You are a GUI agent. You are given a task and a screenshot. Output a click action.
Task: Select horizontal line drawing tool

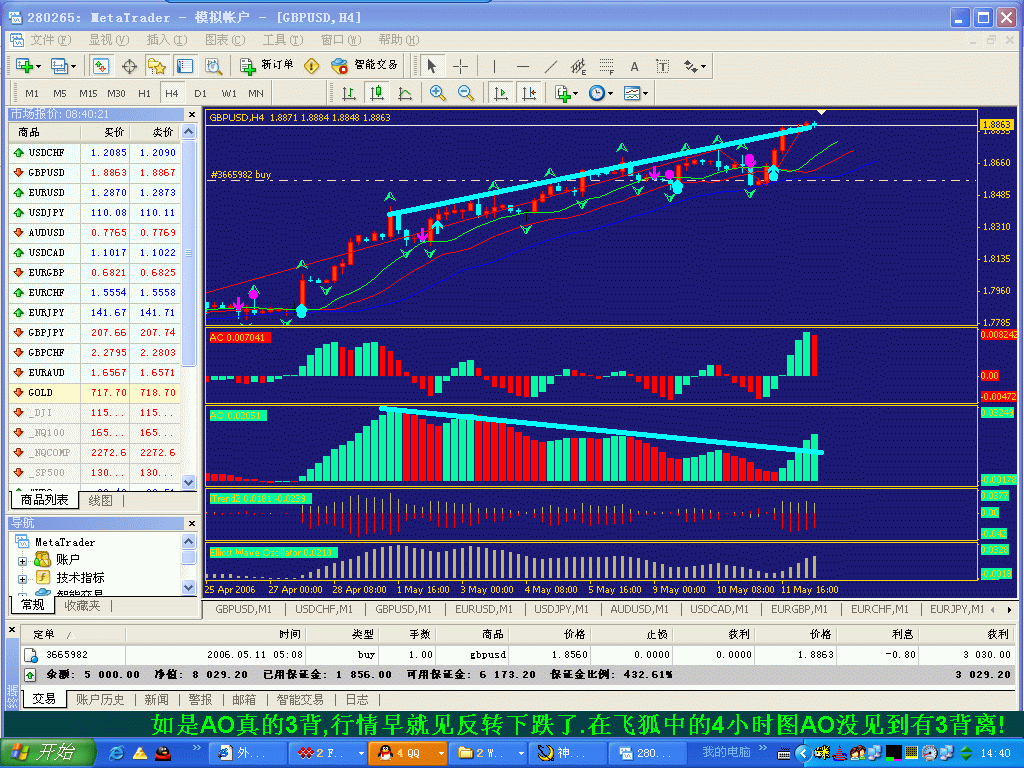(522, 66)
